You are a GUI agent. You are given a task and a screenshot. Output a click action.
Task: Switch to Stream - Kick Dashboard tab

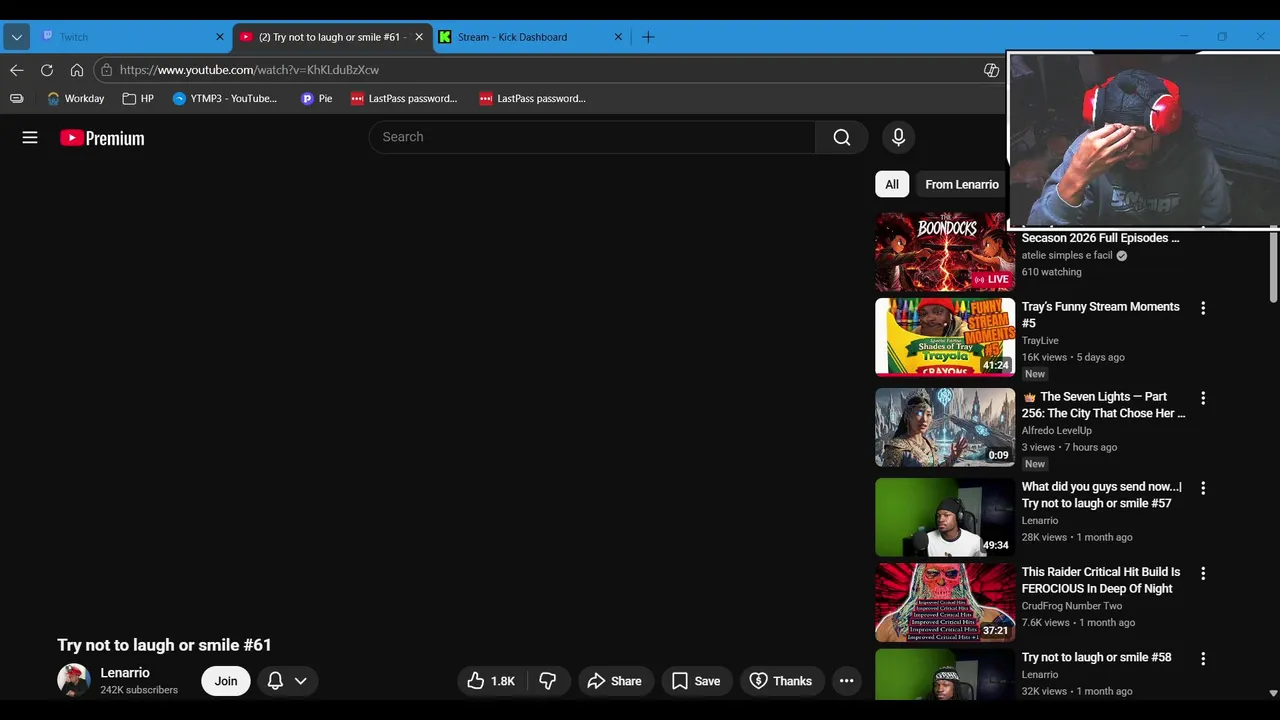(530, 37)
